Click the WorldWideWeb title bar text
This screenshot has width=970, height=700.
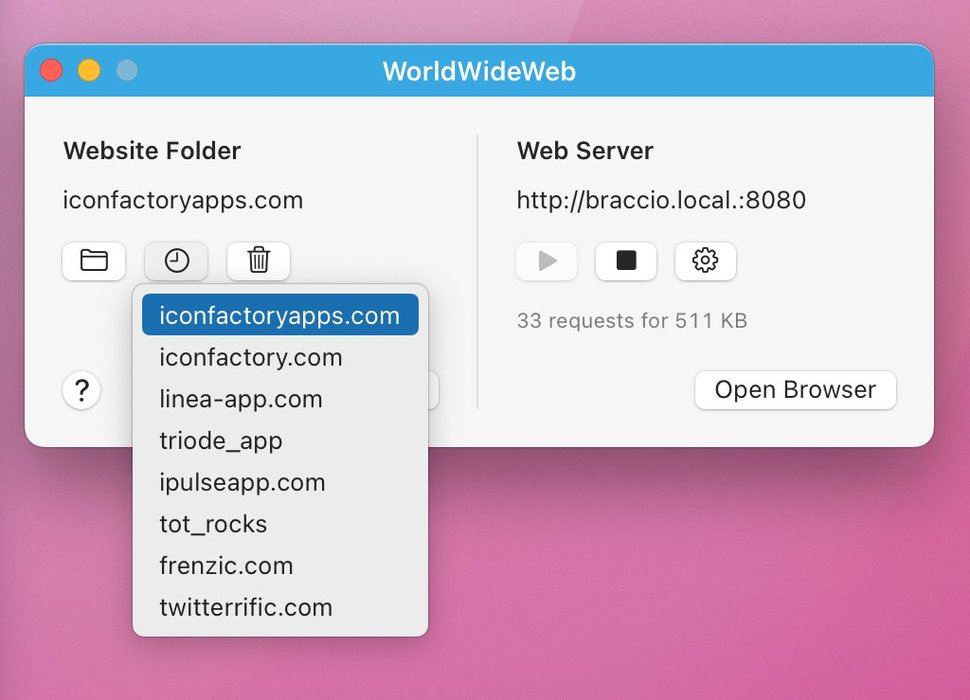[479, 72]
